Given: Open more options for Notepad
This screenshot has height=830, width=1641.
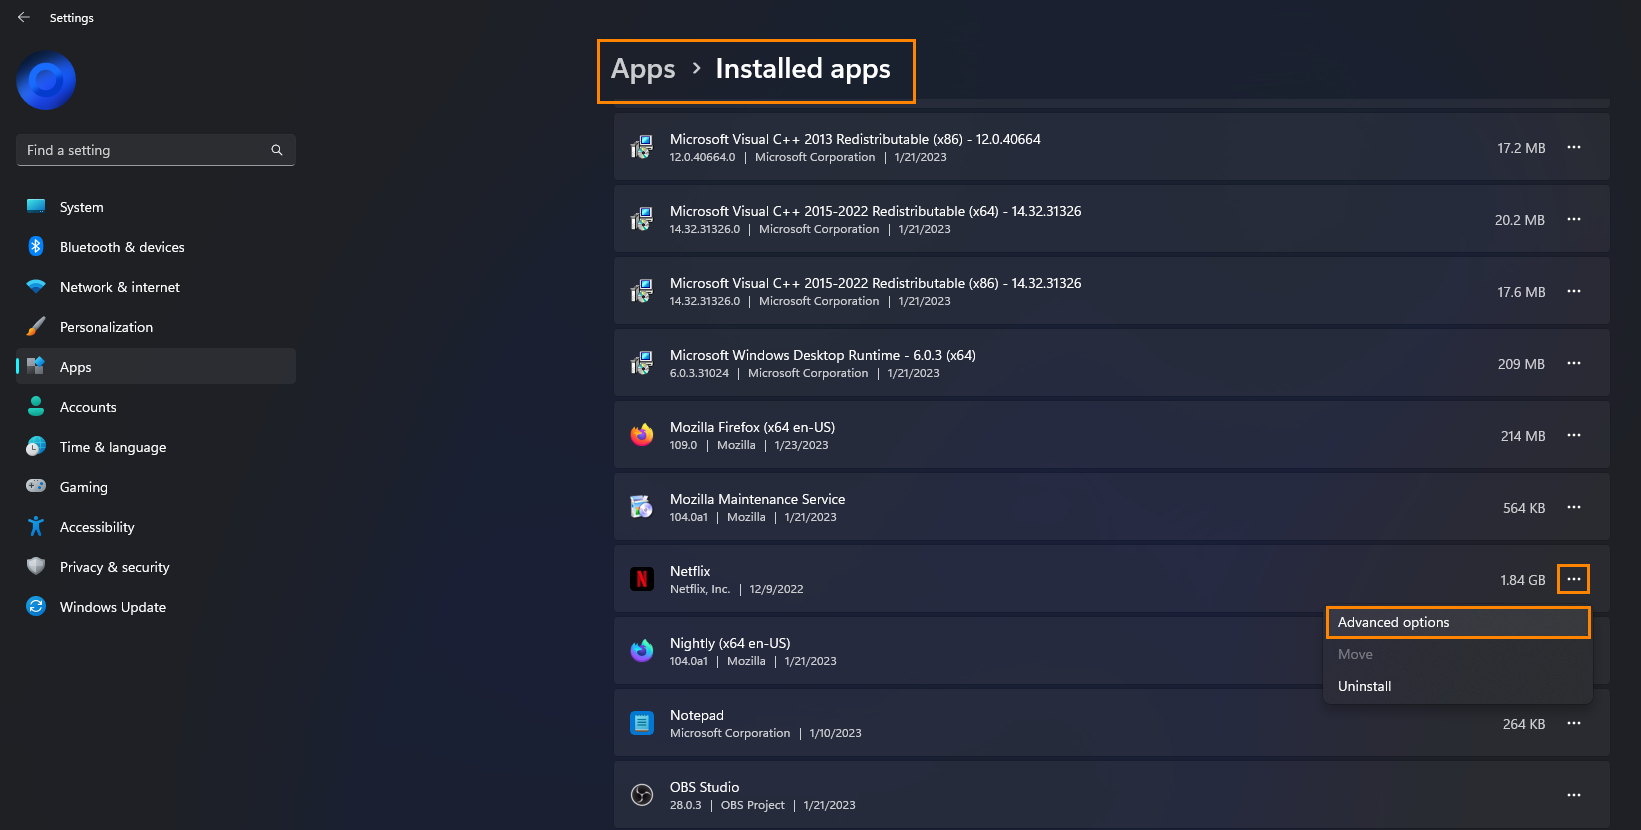Looking at the screenshot, I should point(1574,723).
